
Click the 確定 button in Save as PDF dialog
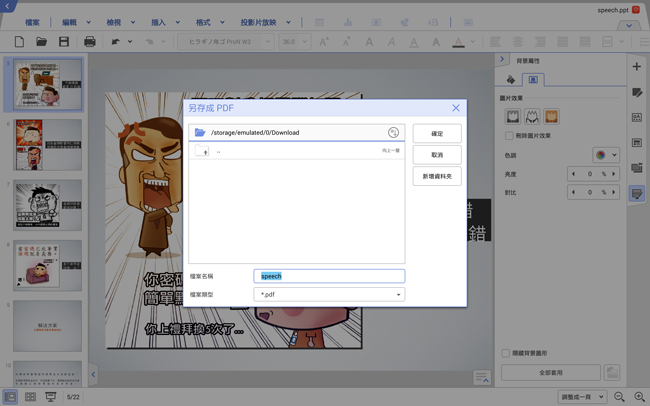pos(437,134)
